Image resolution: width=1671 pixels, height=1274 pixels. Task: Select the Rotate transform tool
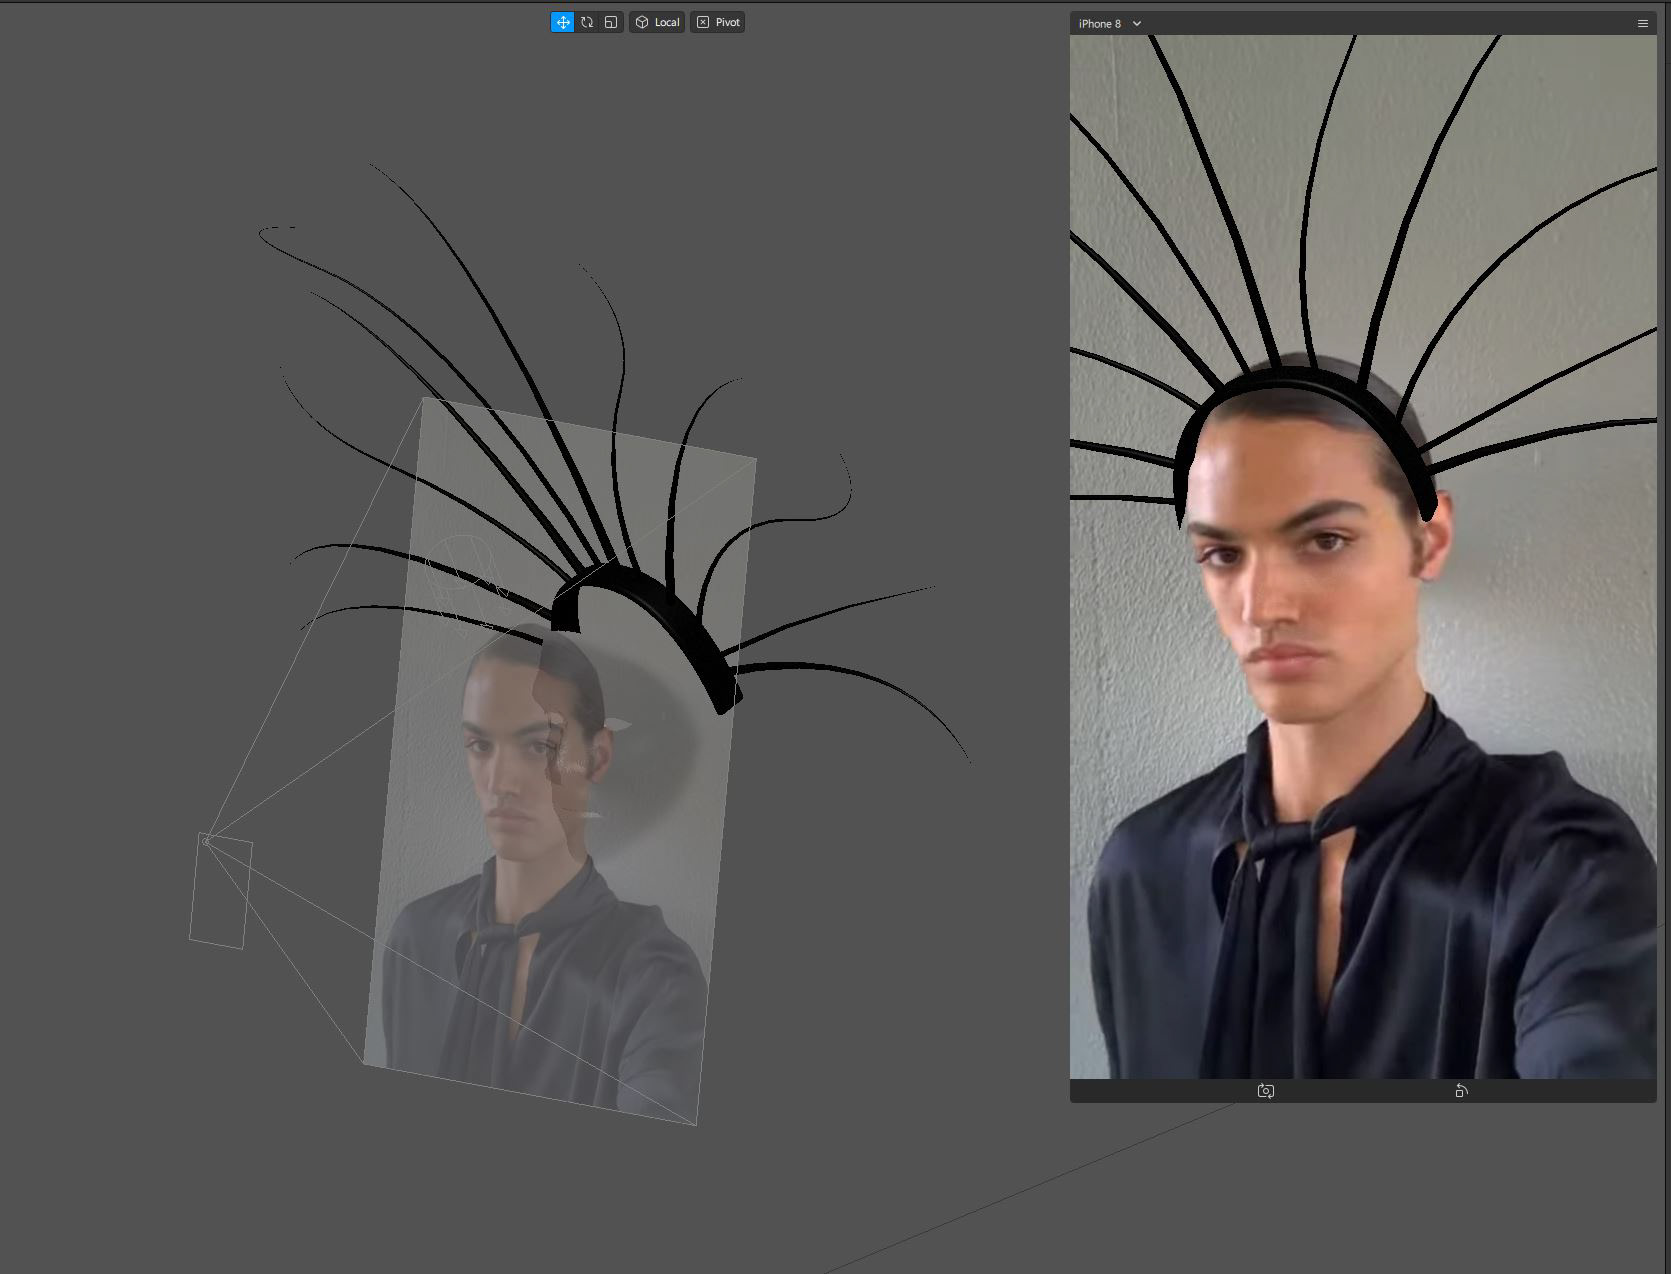point(587,22)
